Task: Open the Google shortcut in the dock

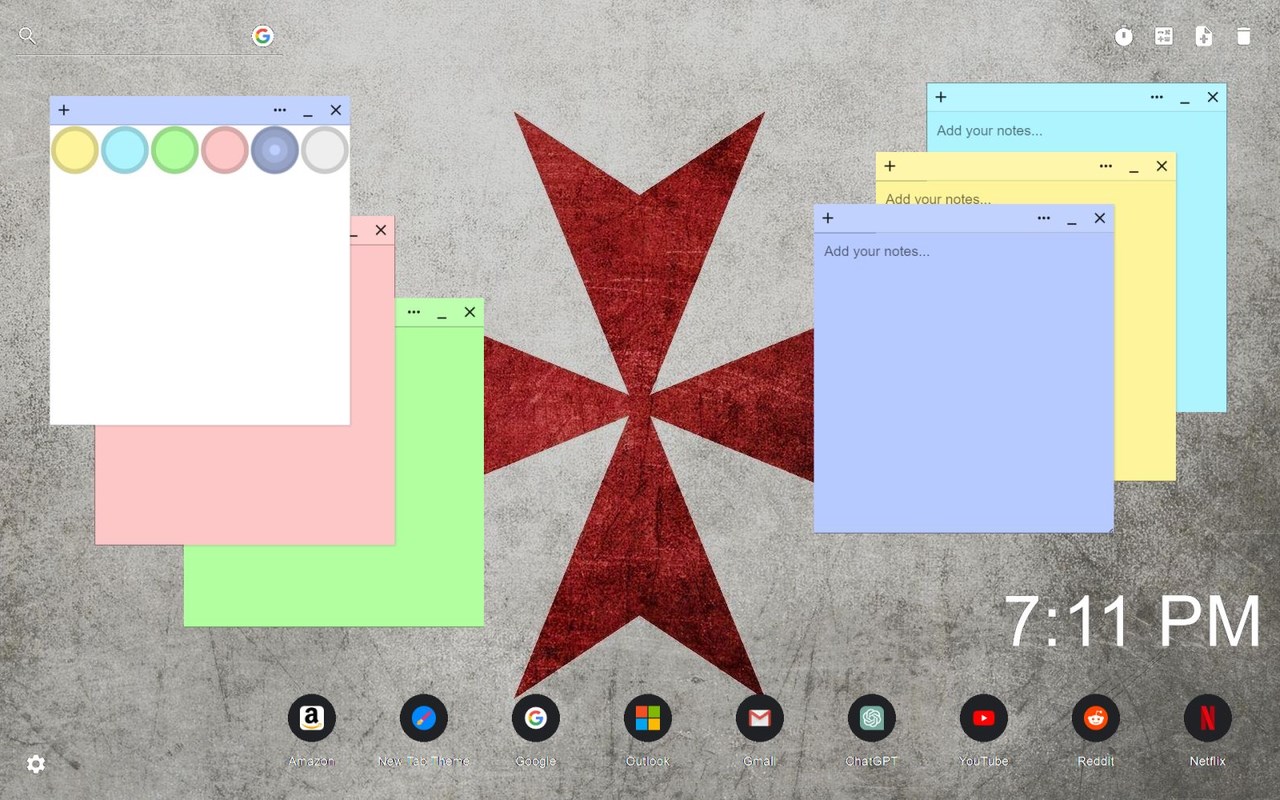Action: (x=536, y=718)
